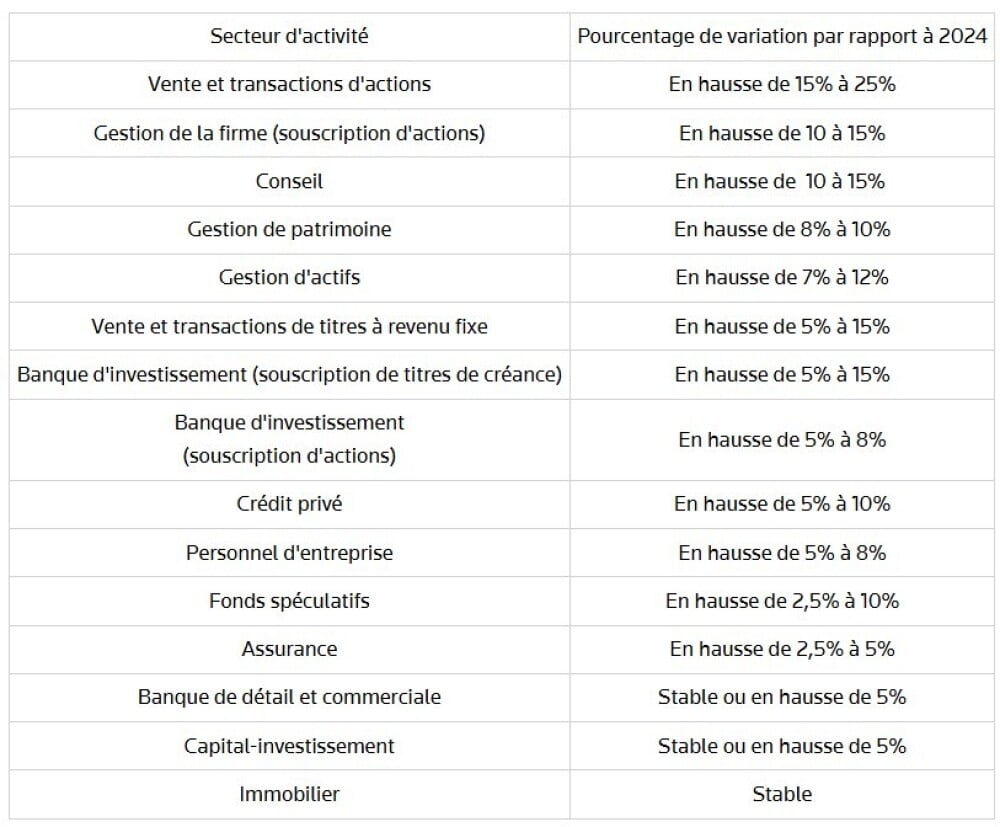This screenshot has width=1000, height=827.
Task: Click the 'Secteur d'activité' column header
Action: [x=289, y=36]
